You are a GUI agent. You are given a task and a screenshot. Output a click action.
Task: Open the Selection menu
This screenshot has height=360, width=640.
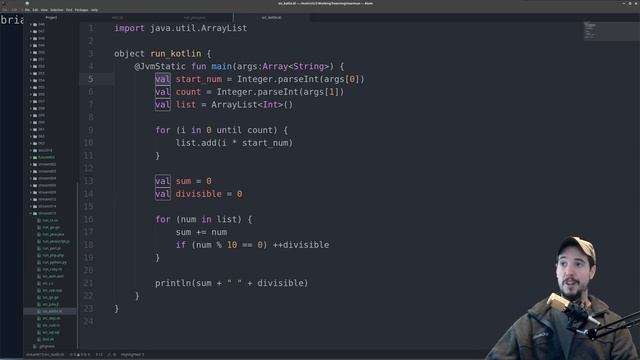pos(57,10)
